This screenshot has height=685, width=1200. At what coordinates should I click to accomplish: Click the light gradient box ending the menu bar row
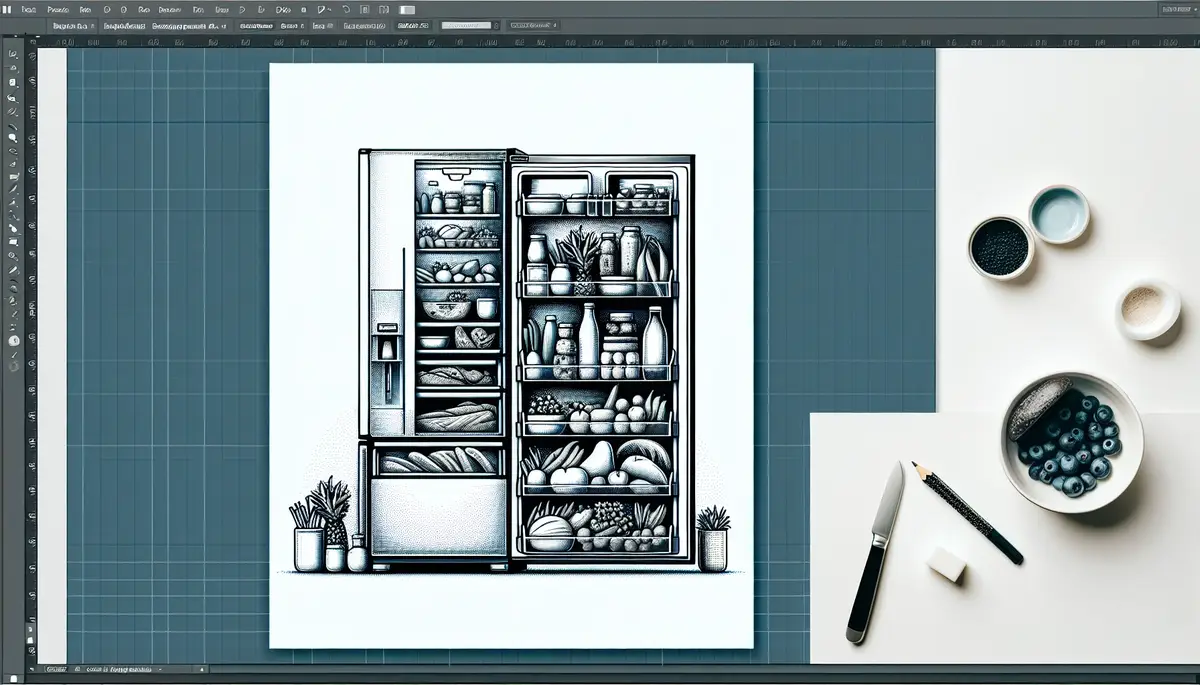pos(406,9)
